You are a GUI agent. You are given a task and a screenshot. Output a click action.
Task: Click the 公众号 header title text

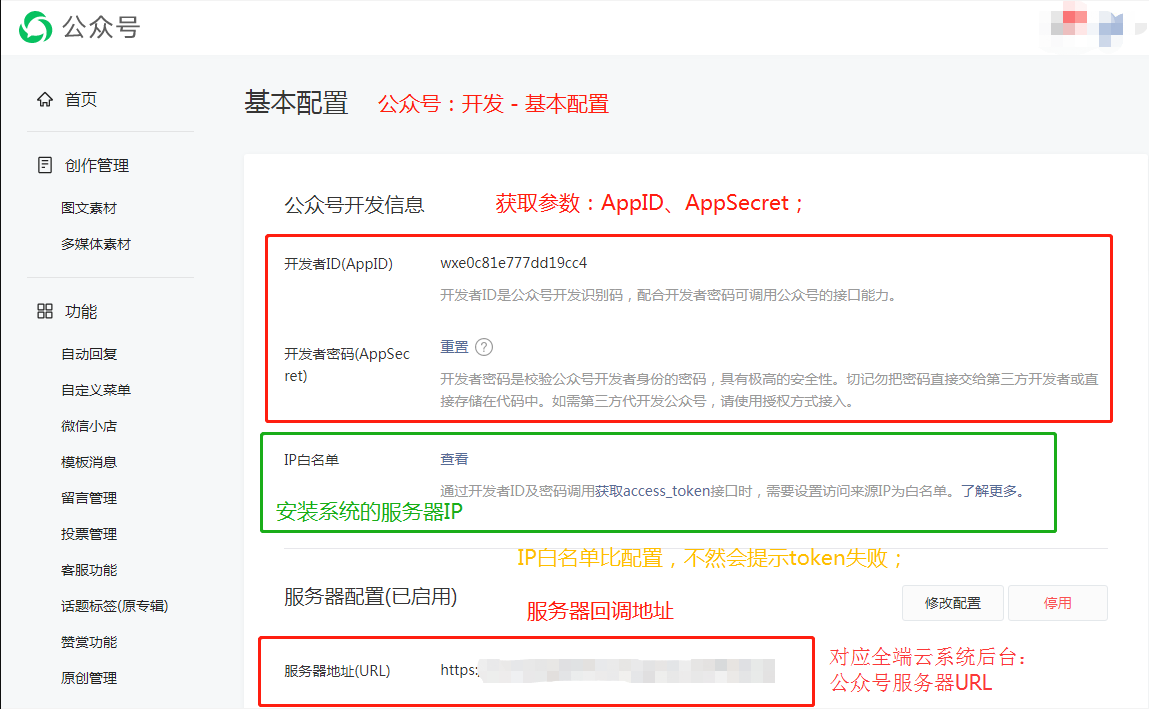pyautogui.click(x=101, y=28)
